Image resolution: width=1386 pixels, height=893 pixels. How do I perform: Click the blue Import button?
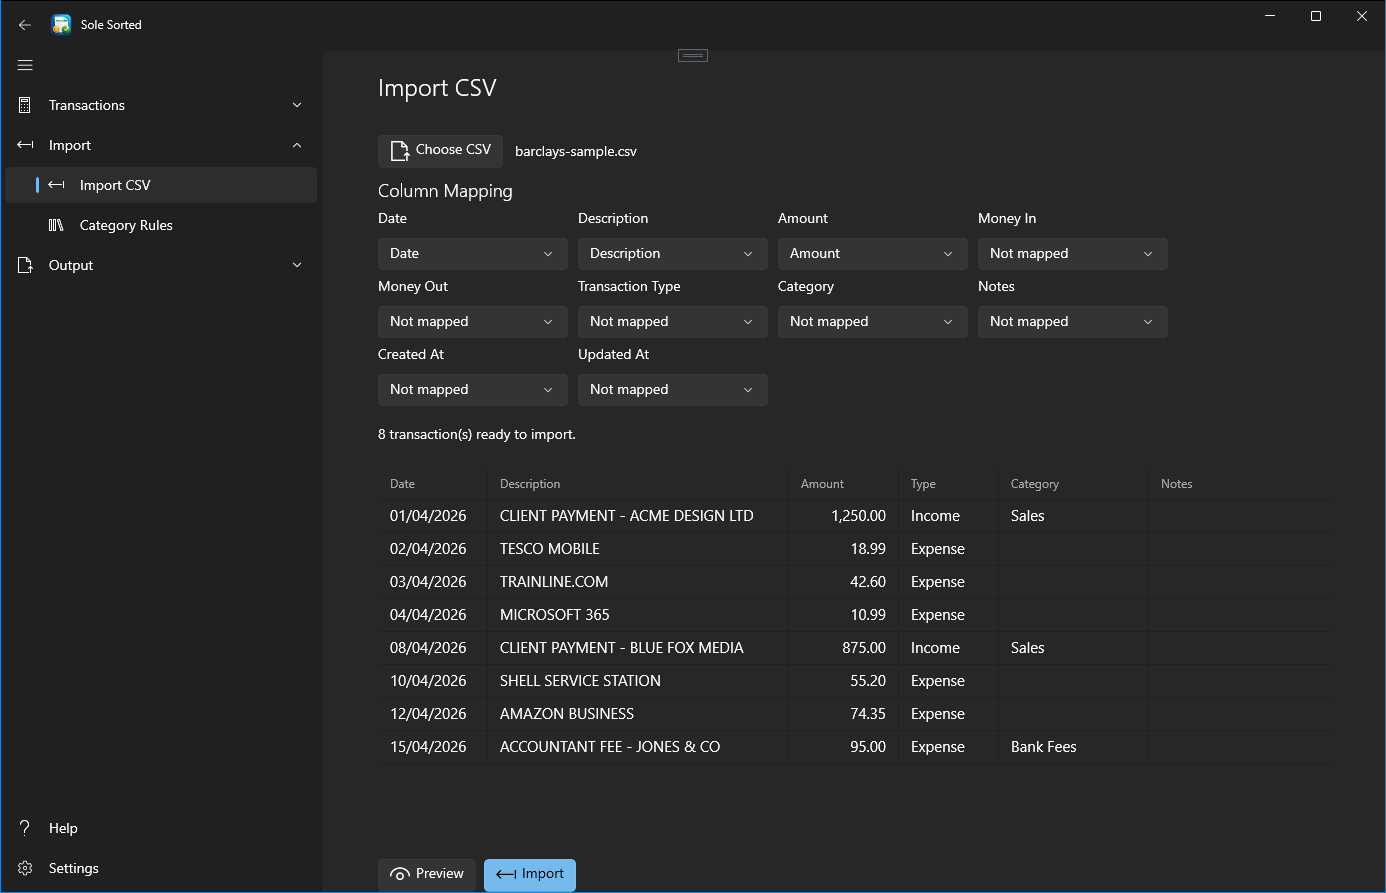coord(530,874)
